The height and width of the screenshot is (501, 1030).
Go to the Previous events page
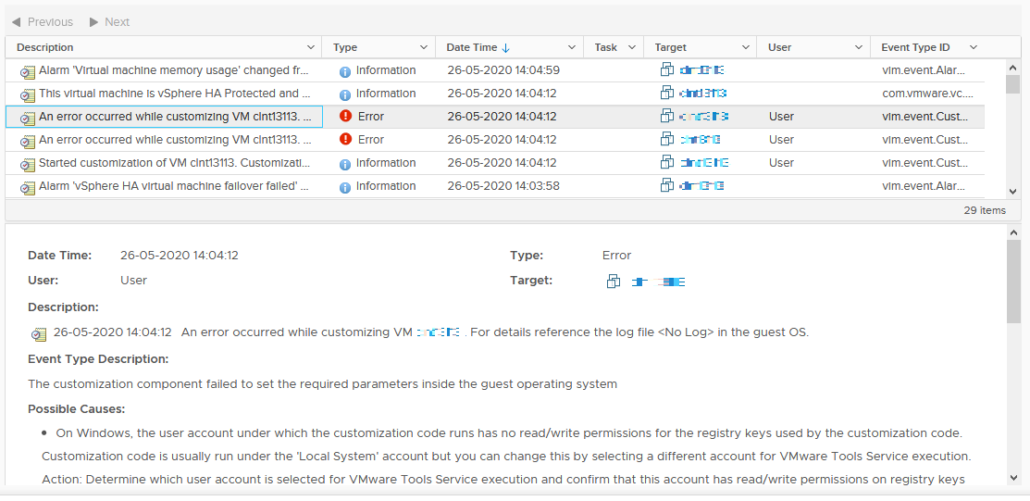(42, 22)
